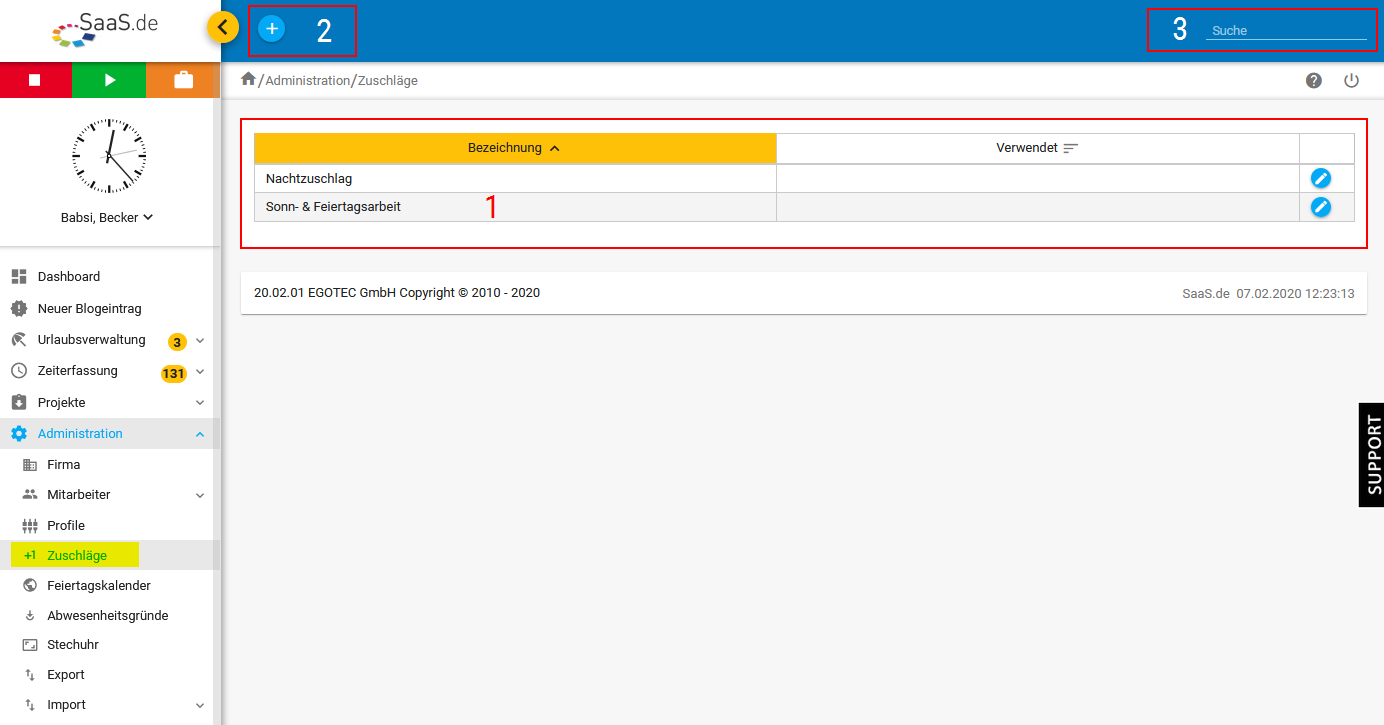Screen dimensions: 1384x725
Task: Click the orange briefcase button
Action: 183,80
